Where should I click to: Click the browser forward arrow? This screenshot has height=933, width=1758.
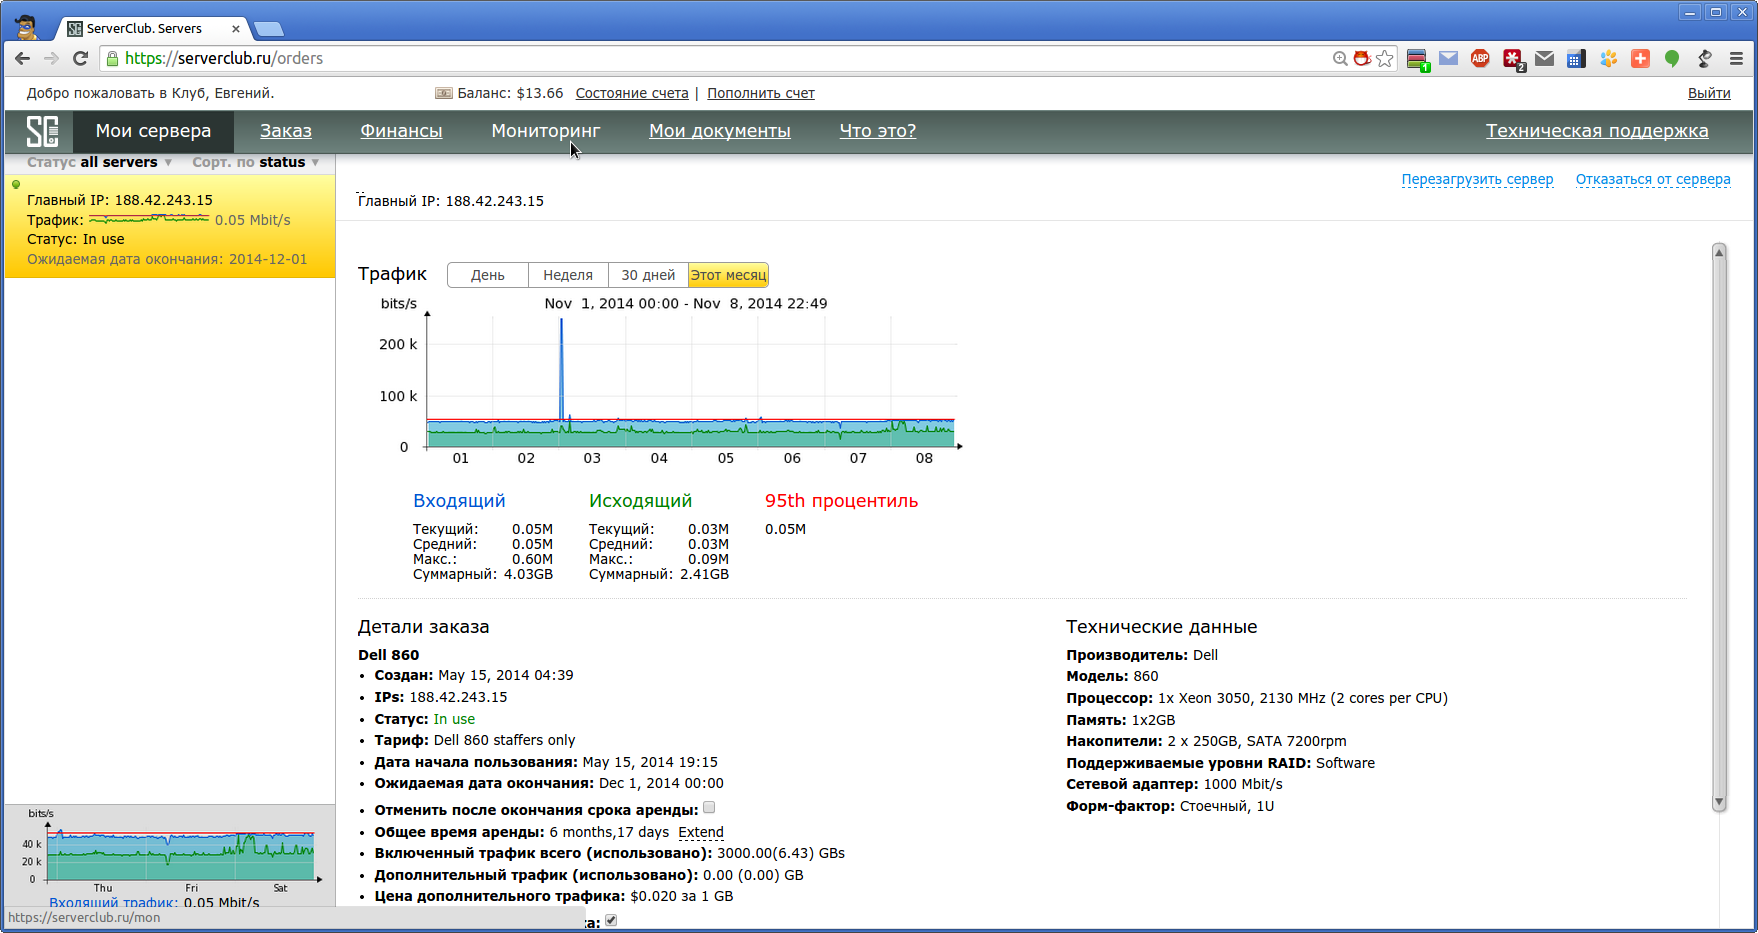click(x=51, y=58)
